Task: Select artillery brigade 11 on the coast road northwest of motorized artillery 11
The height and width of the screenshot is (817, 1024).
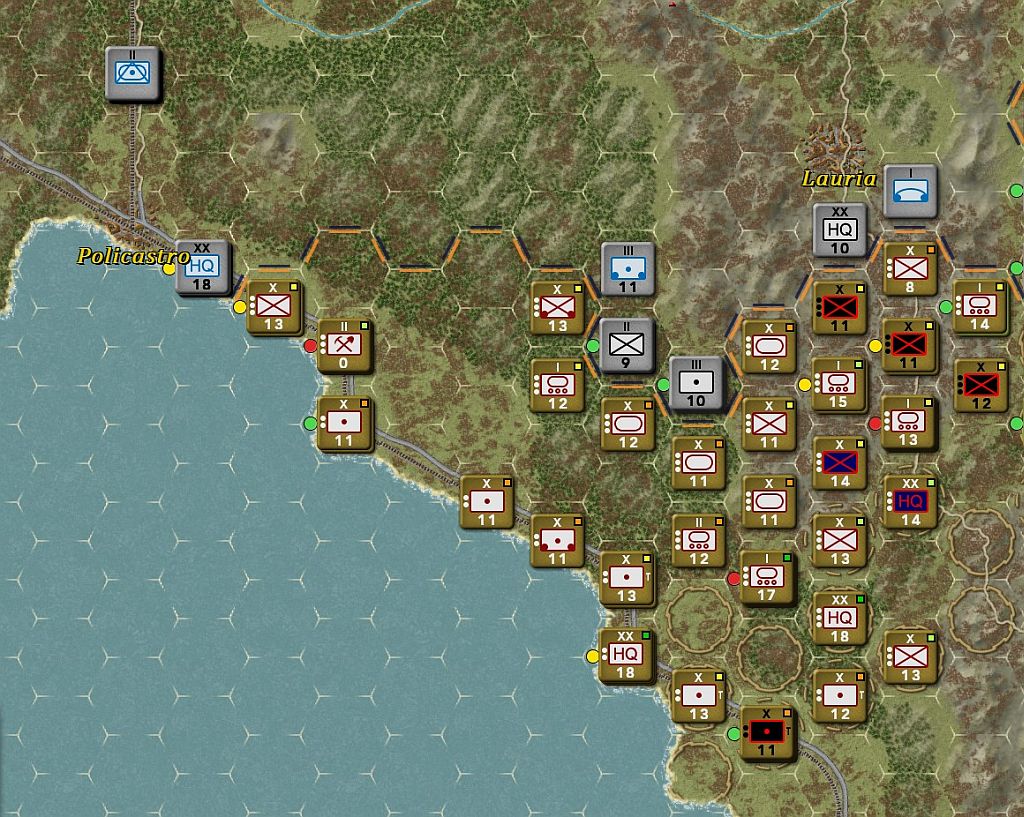Action: tap(487, 502)
